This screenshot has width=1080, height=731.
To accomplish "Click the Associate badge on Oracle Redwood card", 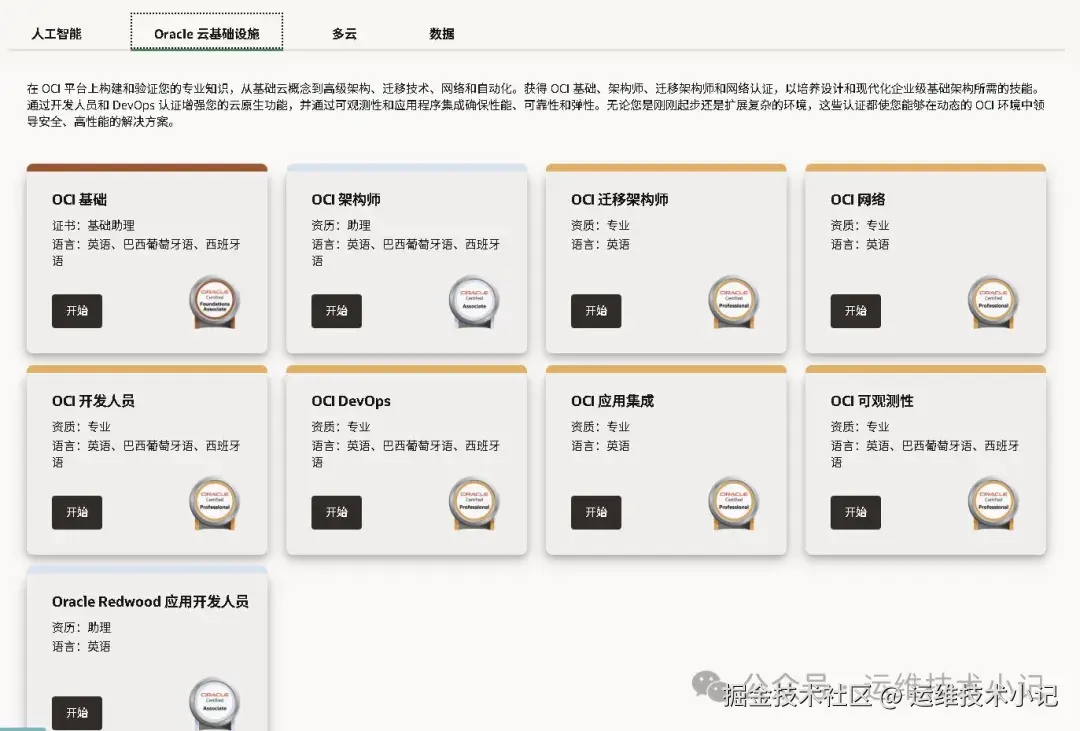I will coord(215,703).
